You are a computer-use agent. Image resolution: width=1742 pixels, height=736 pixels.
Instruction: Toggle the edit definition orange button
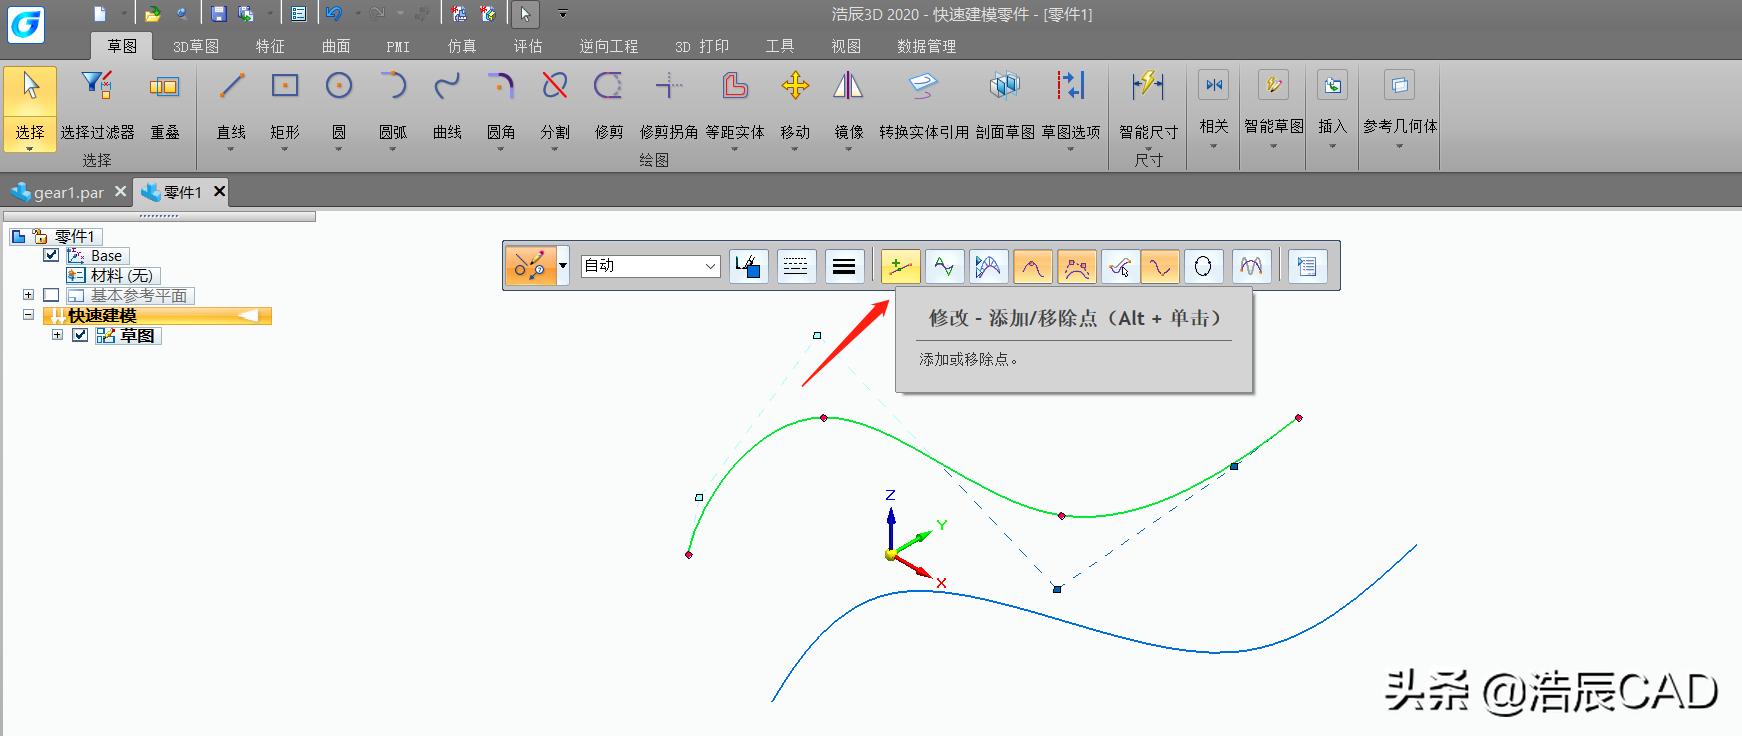click(x=530, y=266)
